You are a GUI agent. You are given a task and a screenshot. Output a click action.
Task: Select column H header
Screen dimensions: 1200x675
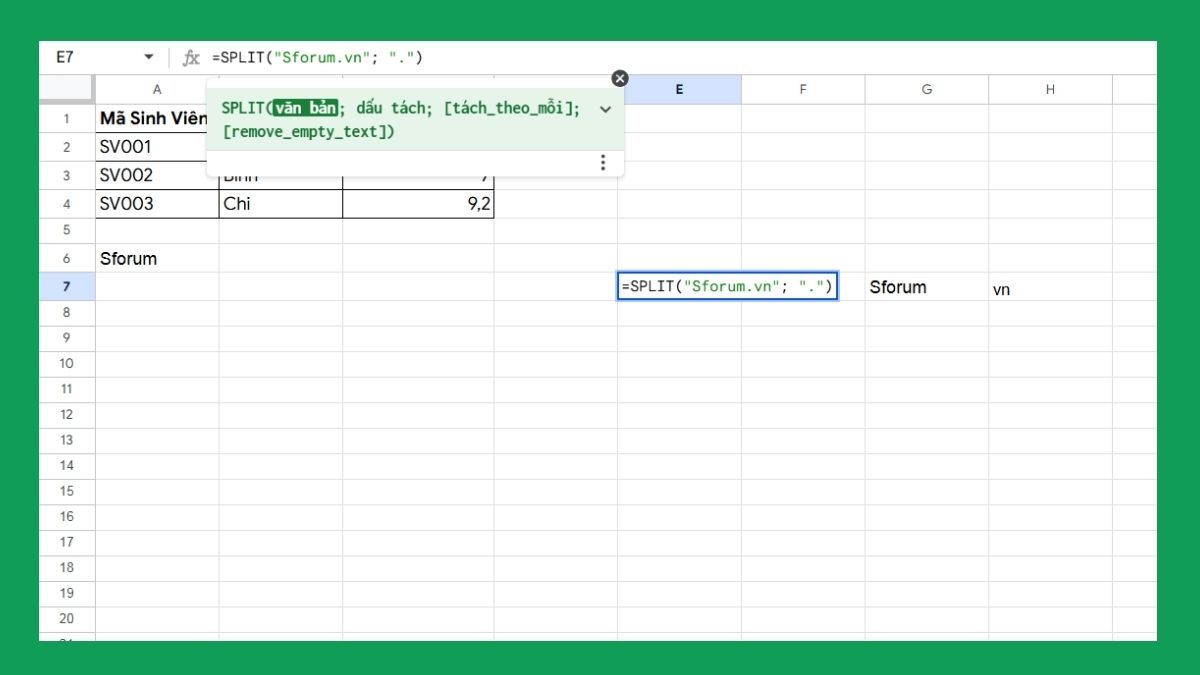[1050, 89]
